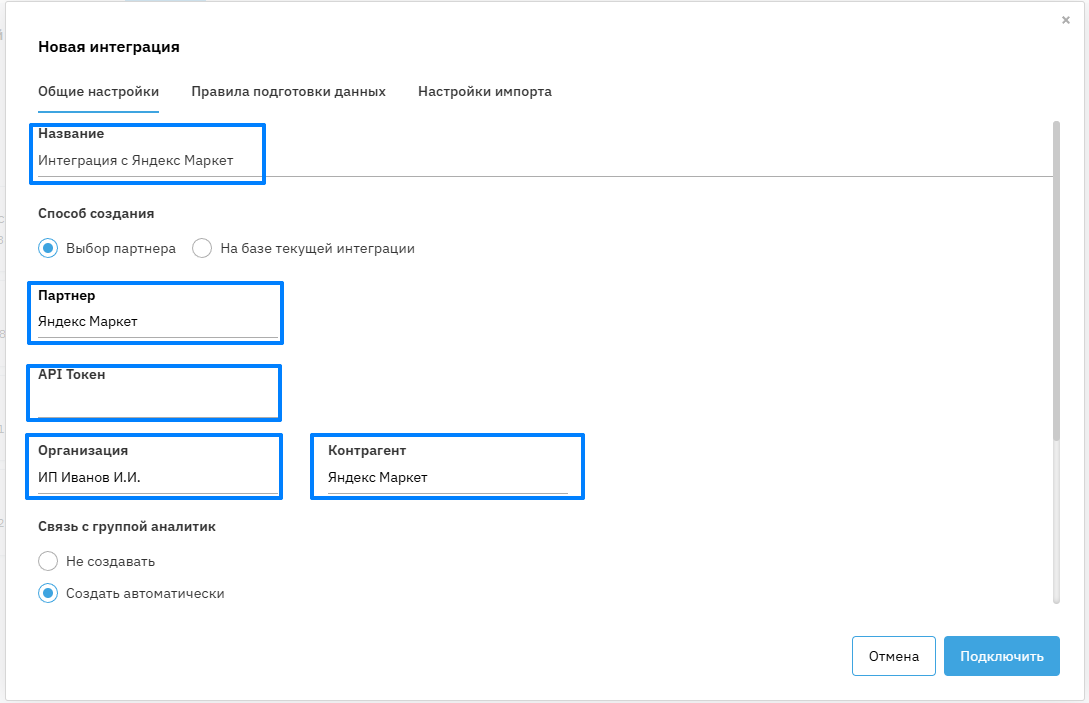The image size is (1089, 703).
Task: Enable the Создать автоматически option
Action: pos(48,593)
